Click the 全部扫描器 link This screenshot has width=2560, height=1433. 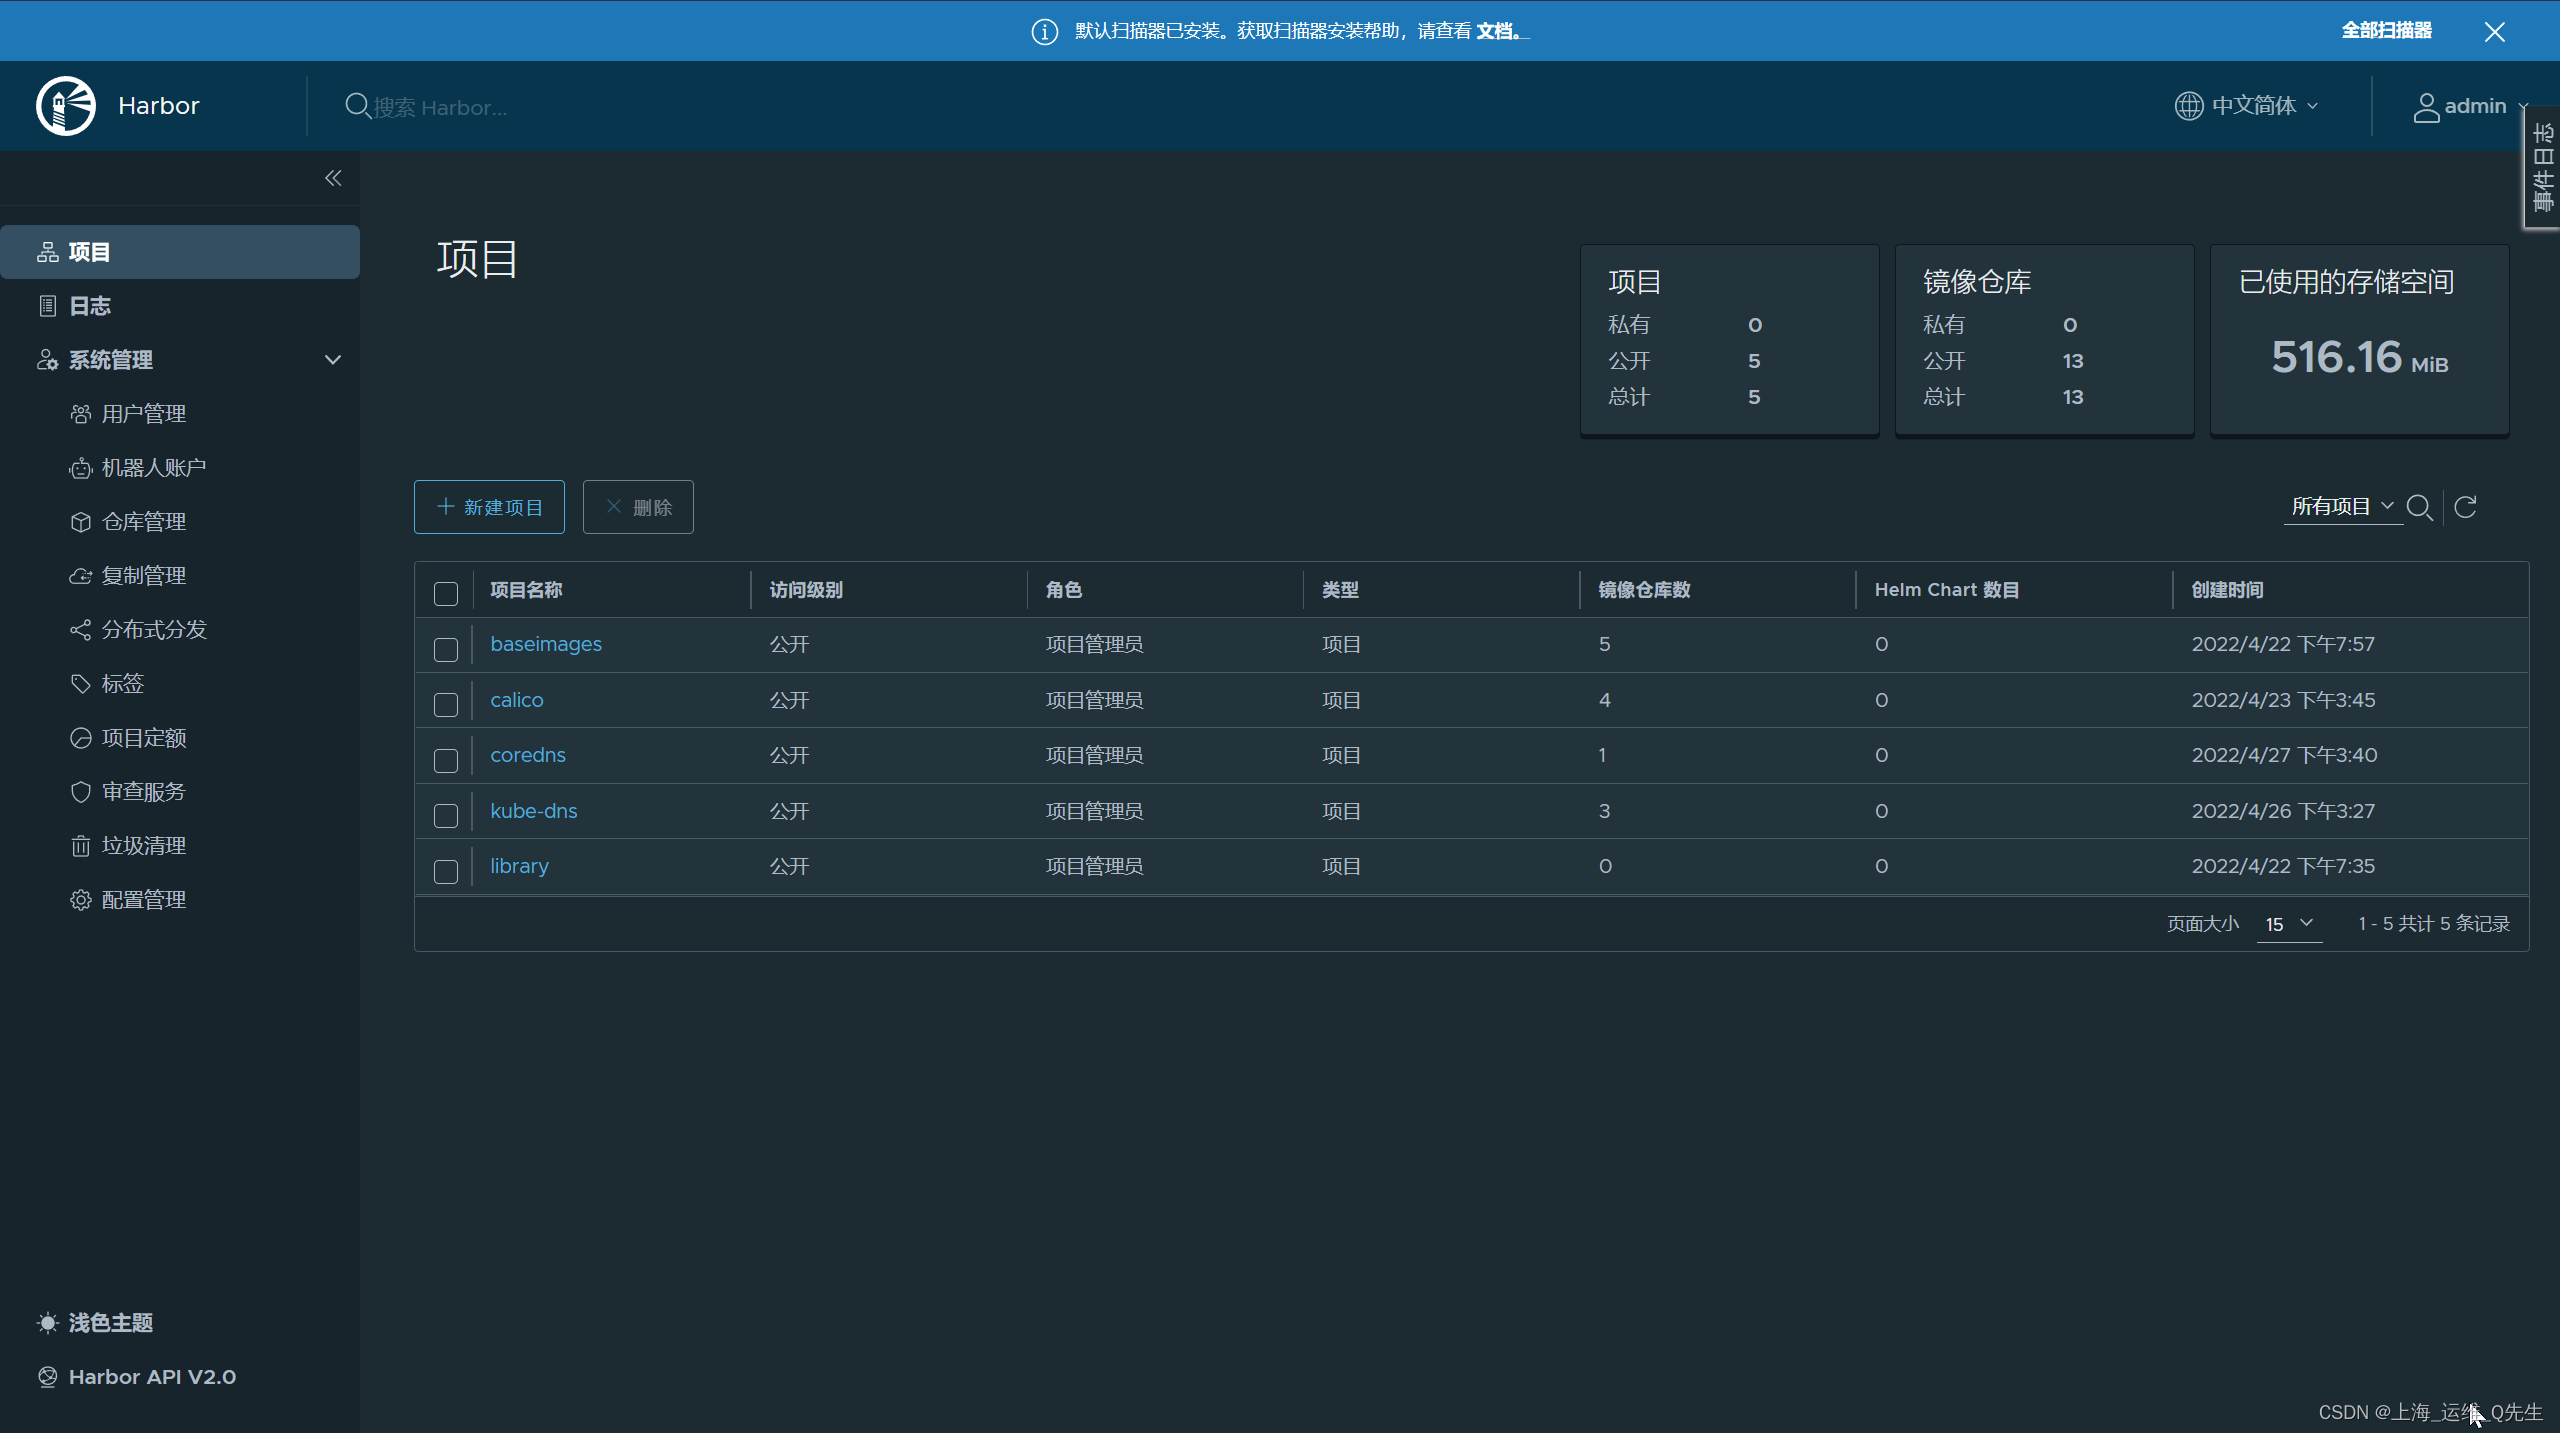2386,31
